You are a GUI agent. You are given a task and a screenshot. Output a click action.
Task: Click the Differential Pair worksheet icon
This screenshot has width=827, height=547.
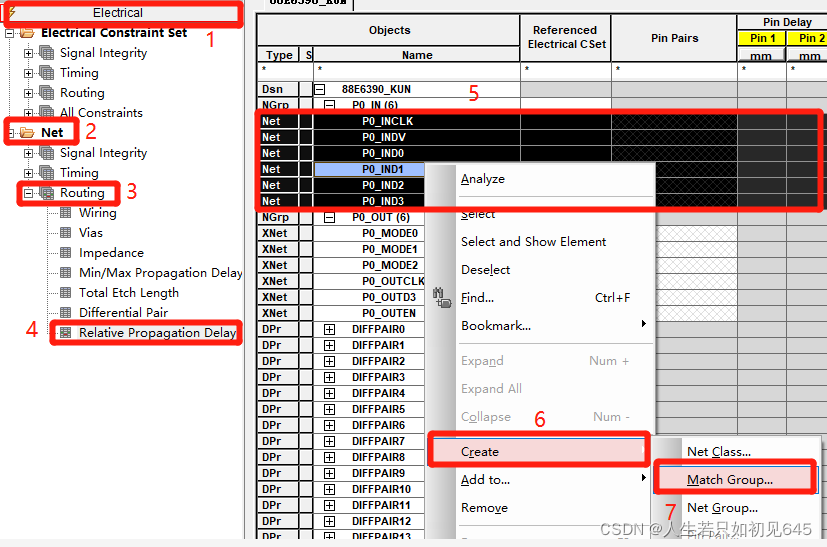pos(66,313)
